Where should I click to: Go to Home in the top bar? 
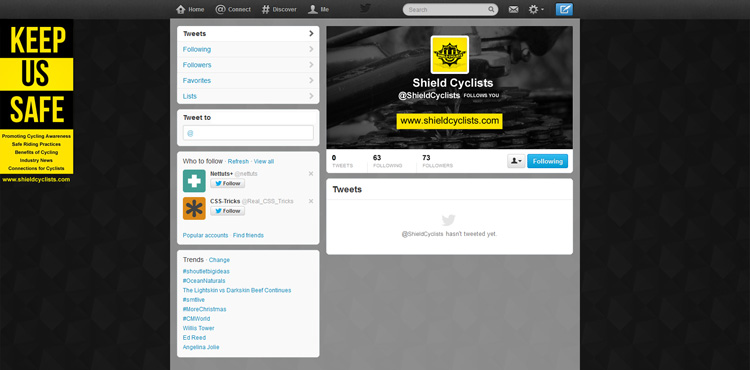point(190,10)
